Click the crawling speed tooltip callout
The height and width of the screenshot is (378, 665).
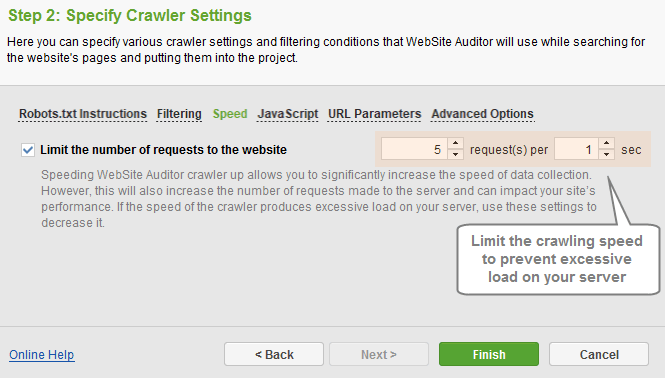tap(558, 259)
